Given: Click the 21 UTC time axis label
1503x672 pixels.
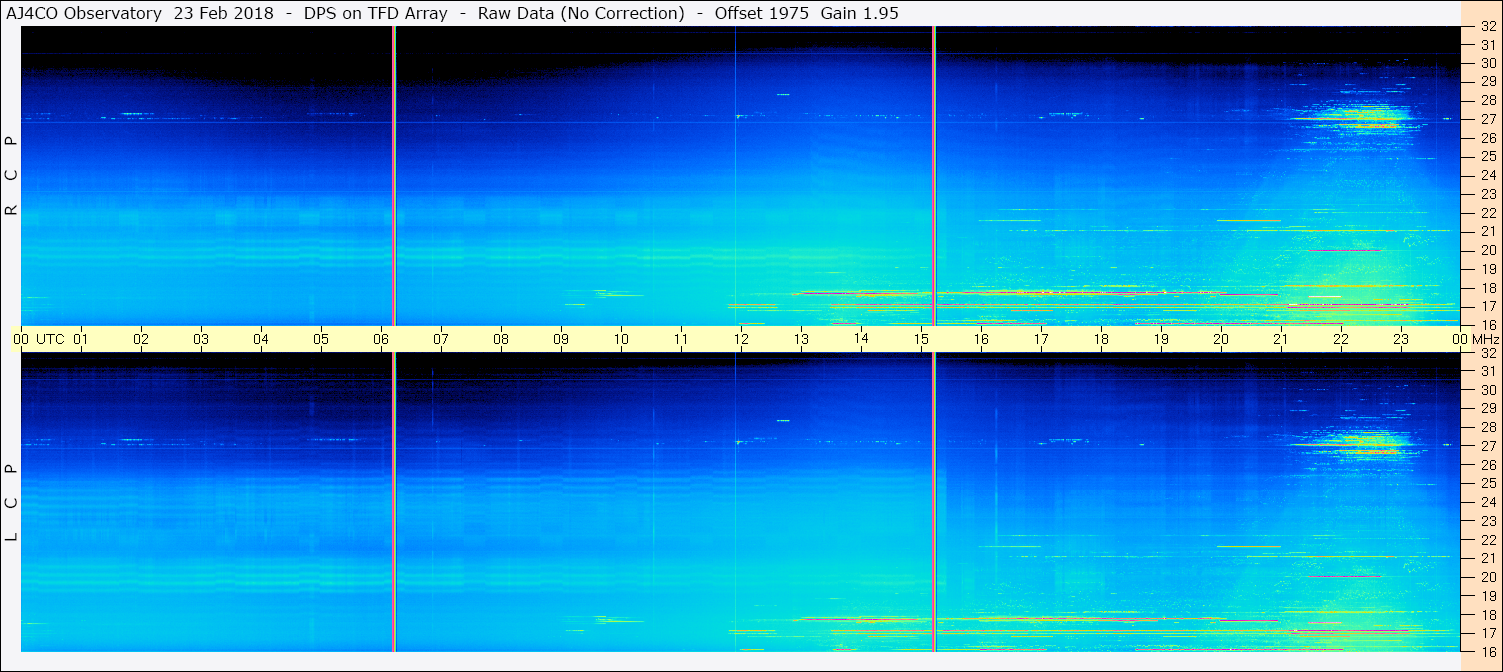Looking at the screenshot, I should tap(1281, 339).
